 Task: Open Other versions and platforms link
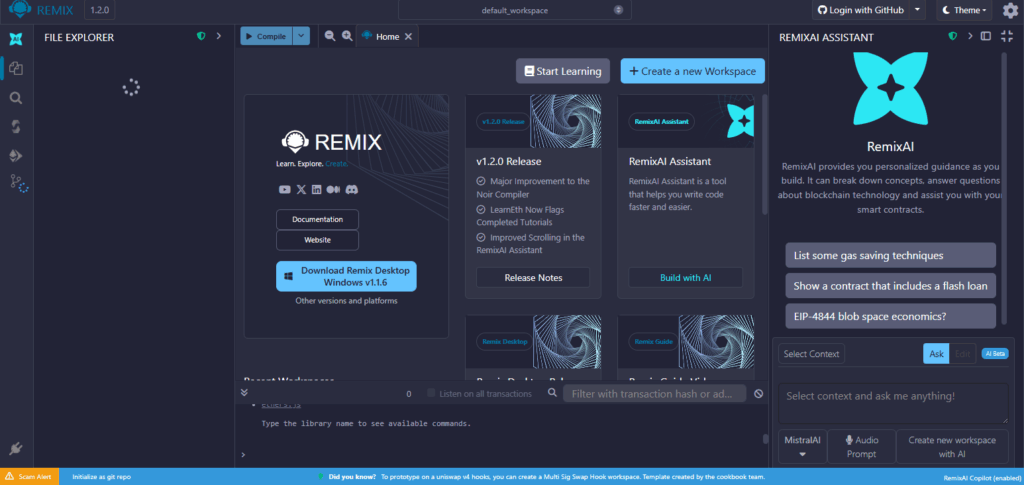pos(346,301)
